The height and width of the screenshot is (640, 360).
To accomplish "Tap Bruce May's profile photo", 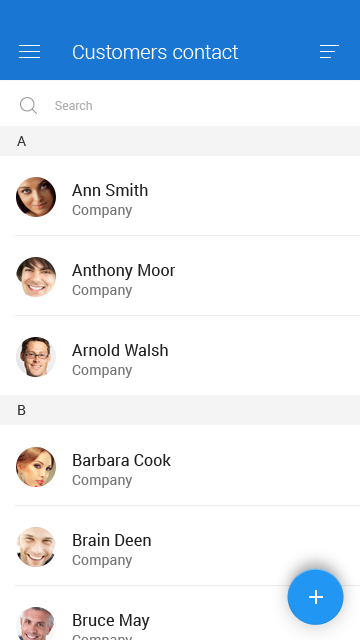I will coord(36,623).
